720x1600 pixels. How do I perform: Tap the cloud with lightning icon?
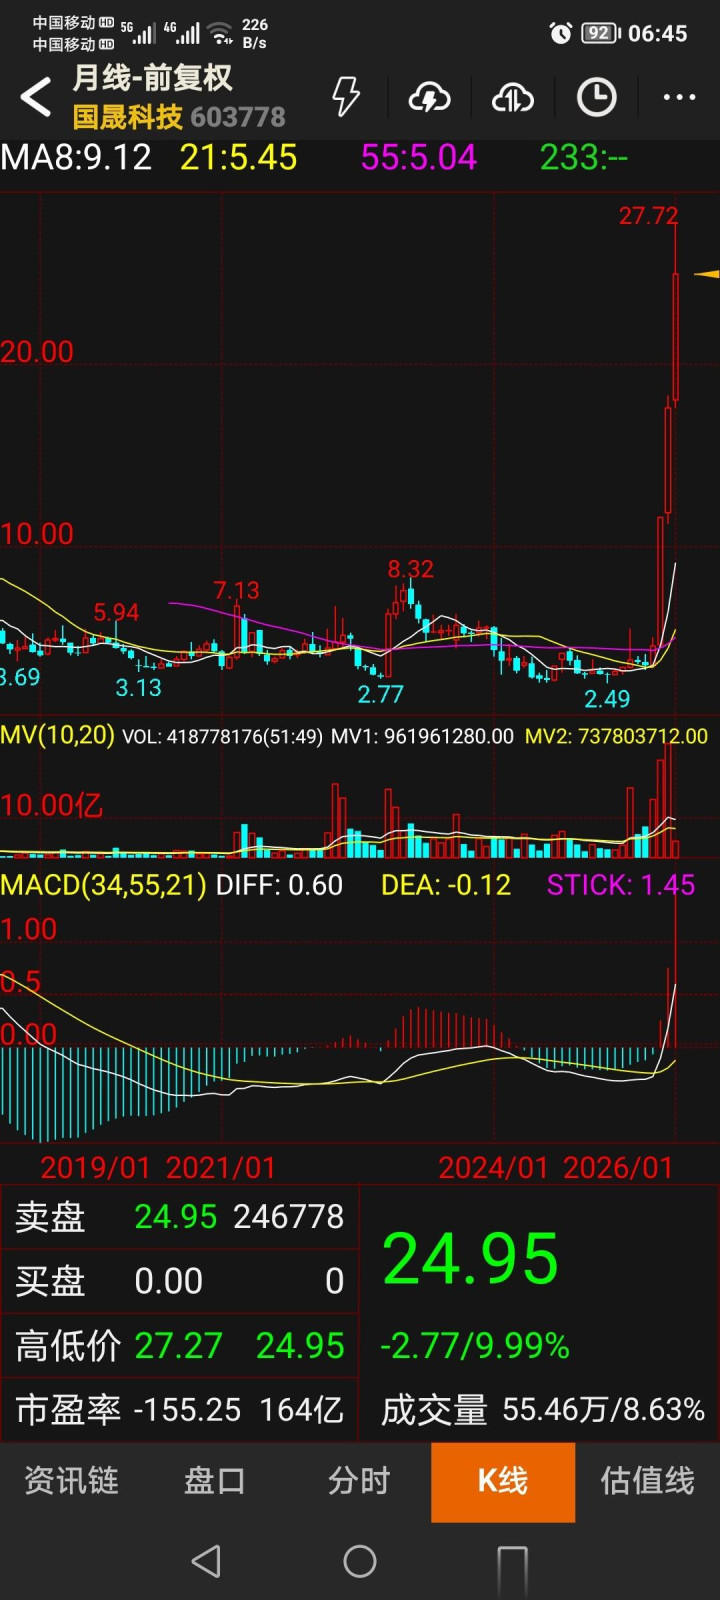[429, 97]
